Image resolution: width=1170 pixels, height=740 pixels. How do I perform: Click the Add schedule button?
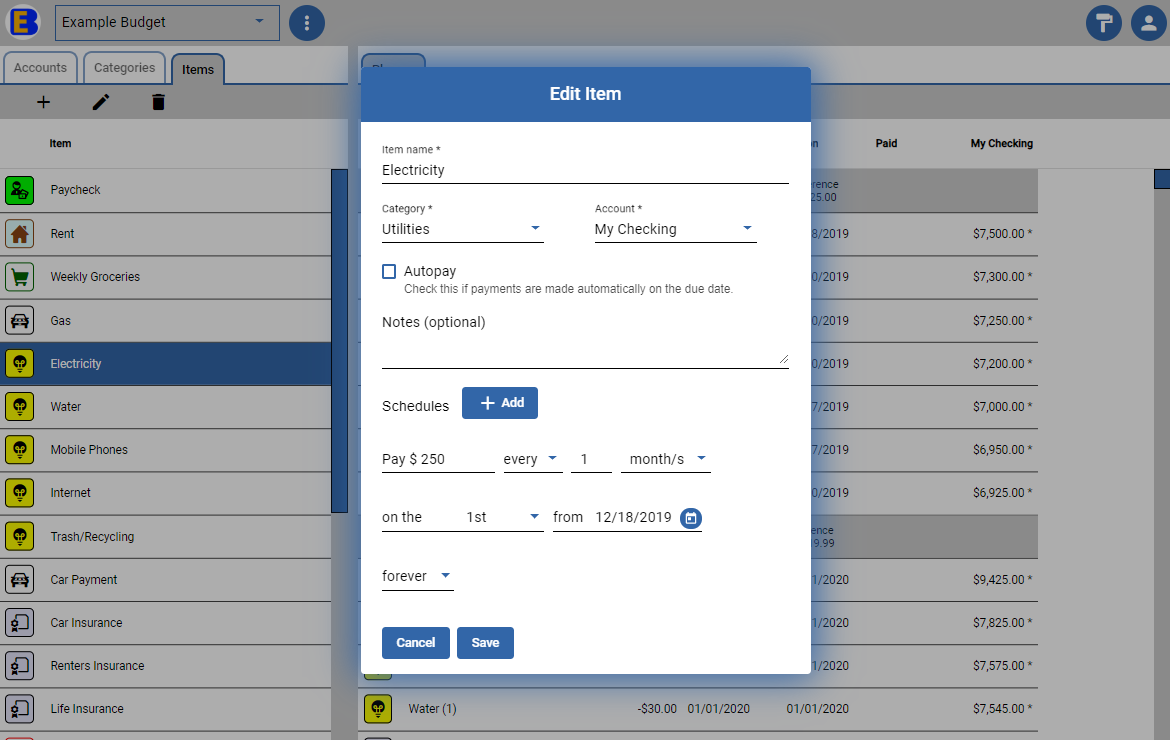500,403
